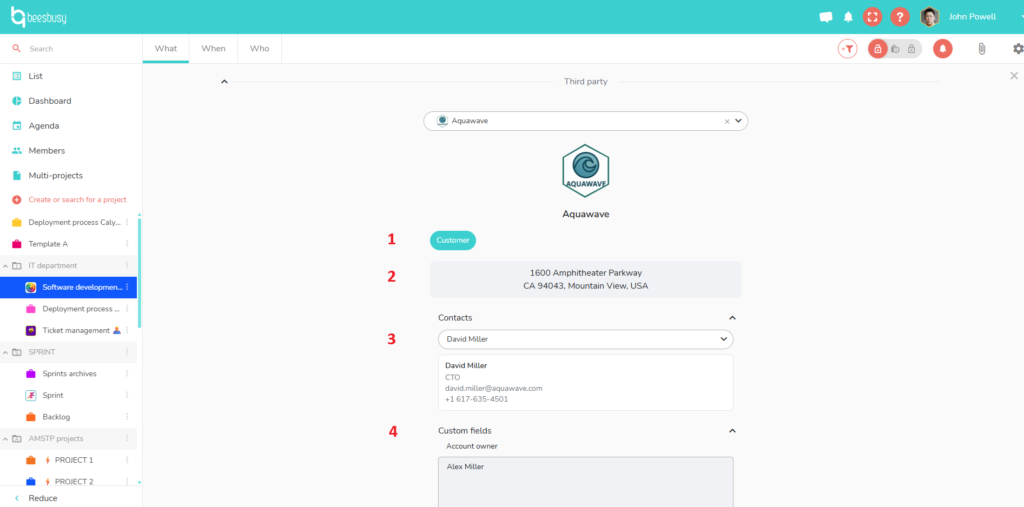This screenshot has height=507, width=1024.
Task: Click the Software development project pie icon
Action: coord(31,287)
